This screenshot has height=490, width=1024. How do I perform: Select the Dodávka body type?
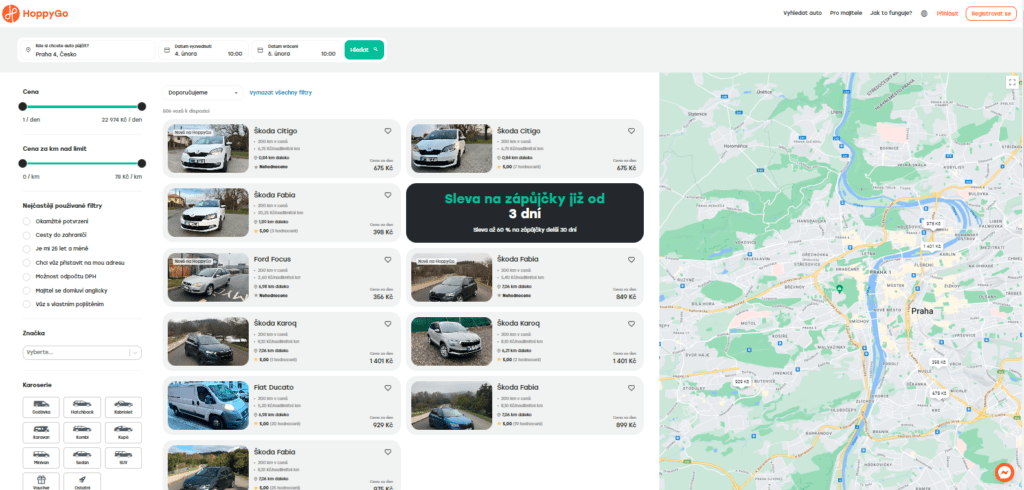tap(41, 407)
